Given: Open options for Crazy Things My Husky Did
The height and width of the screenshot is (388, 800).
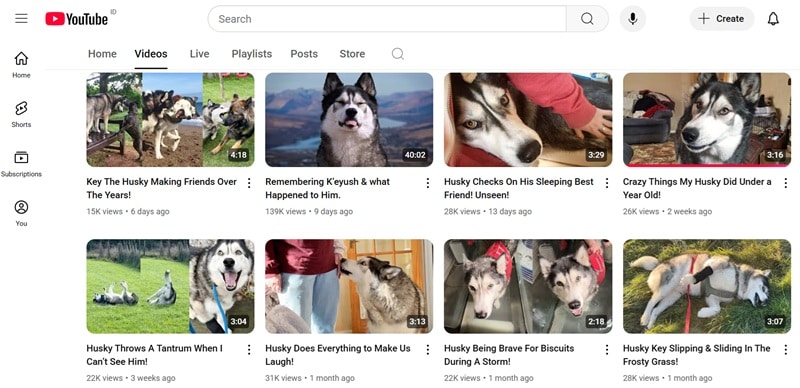Looking at the screenshot, I should [x=786, y=183].
